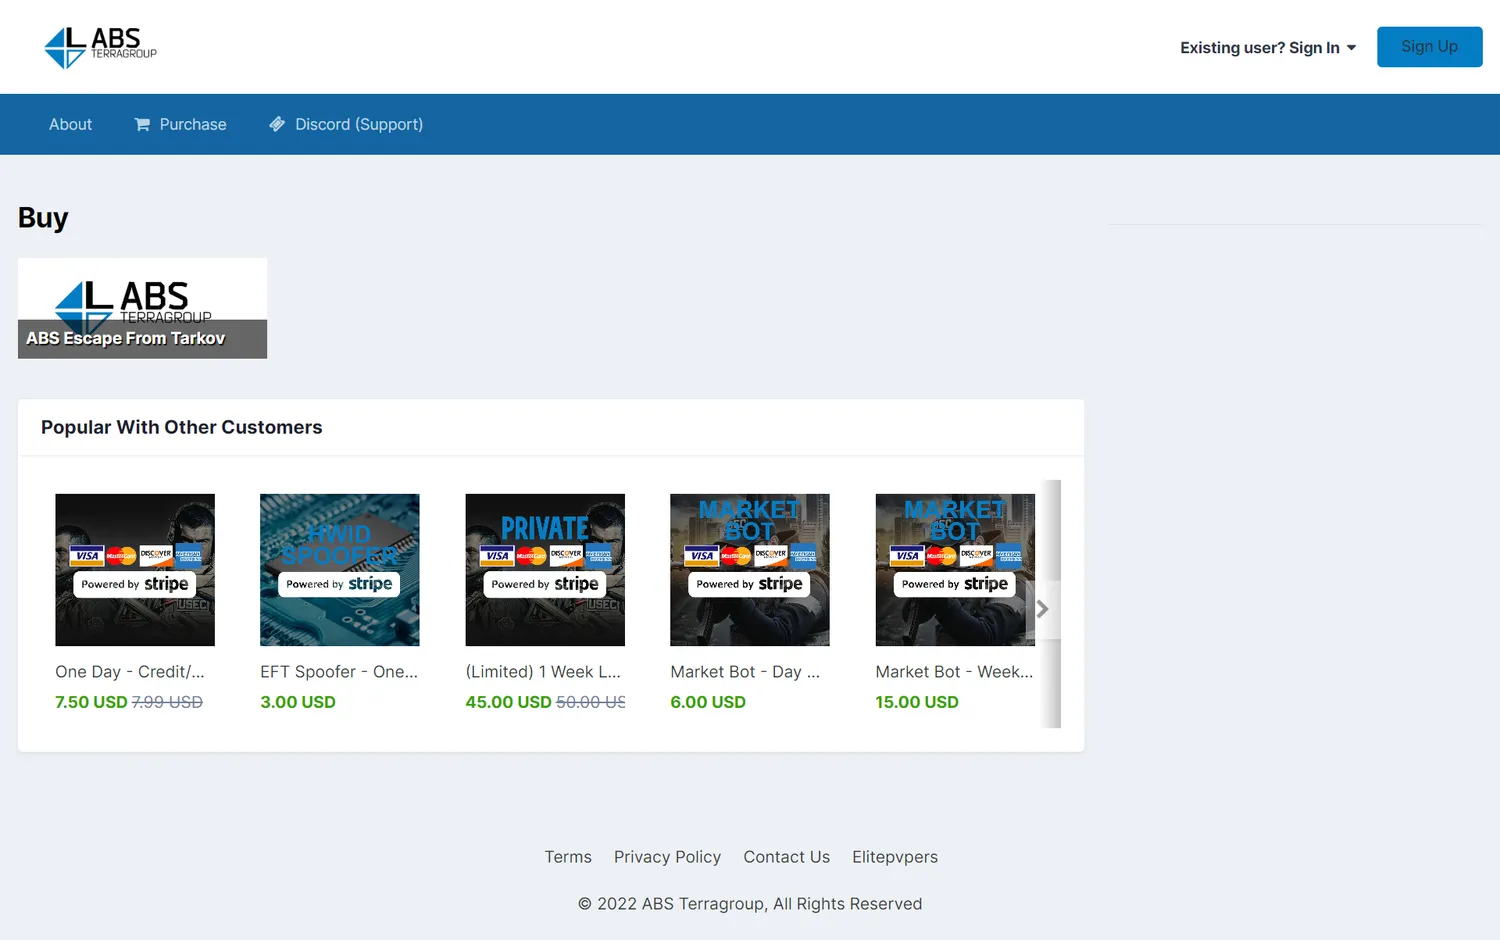Click the '(Limited) 1 Week L...' product title

(543, 672)
